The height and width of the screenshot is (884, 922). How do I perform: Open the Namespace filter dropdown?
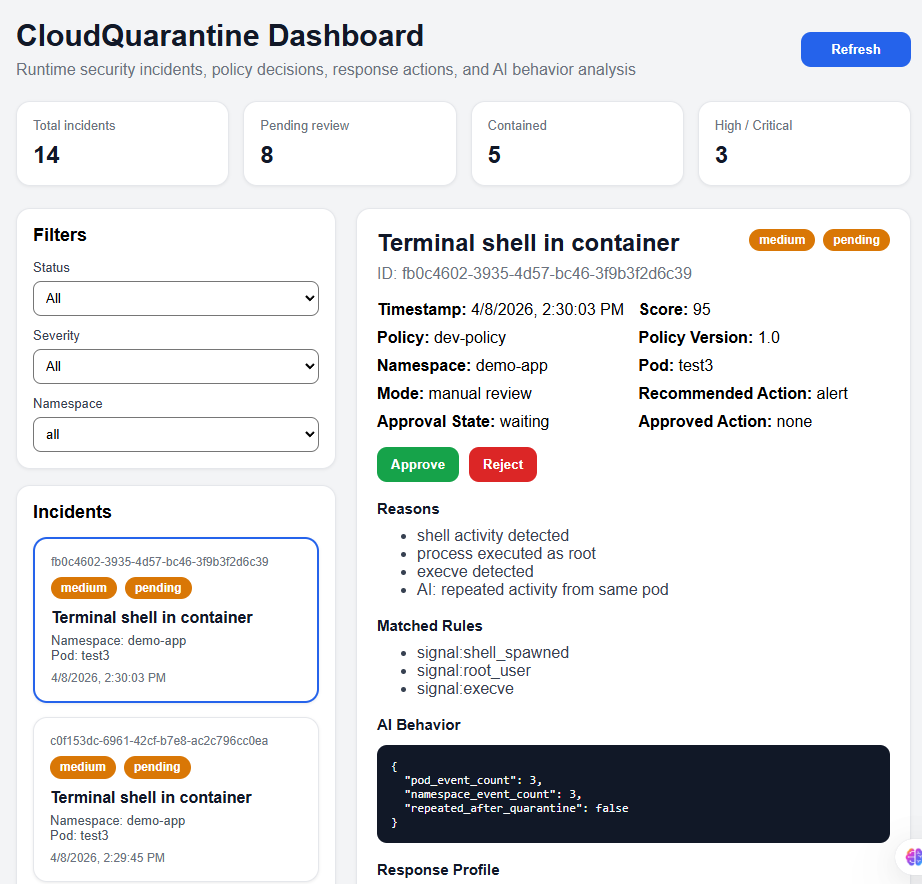coord(176,434)
